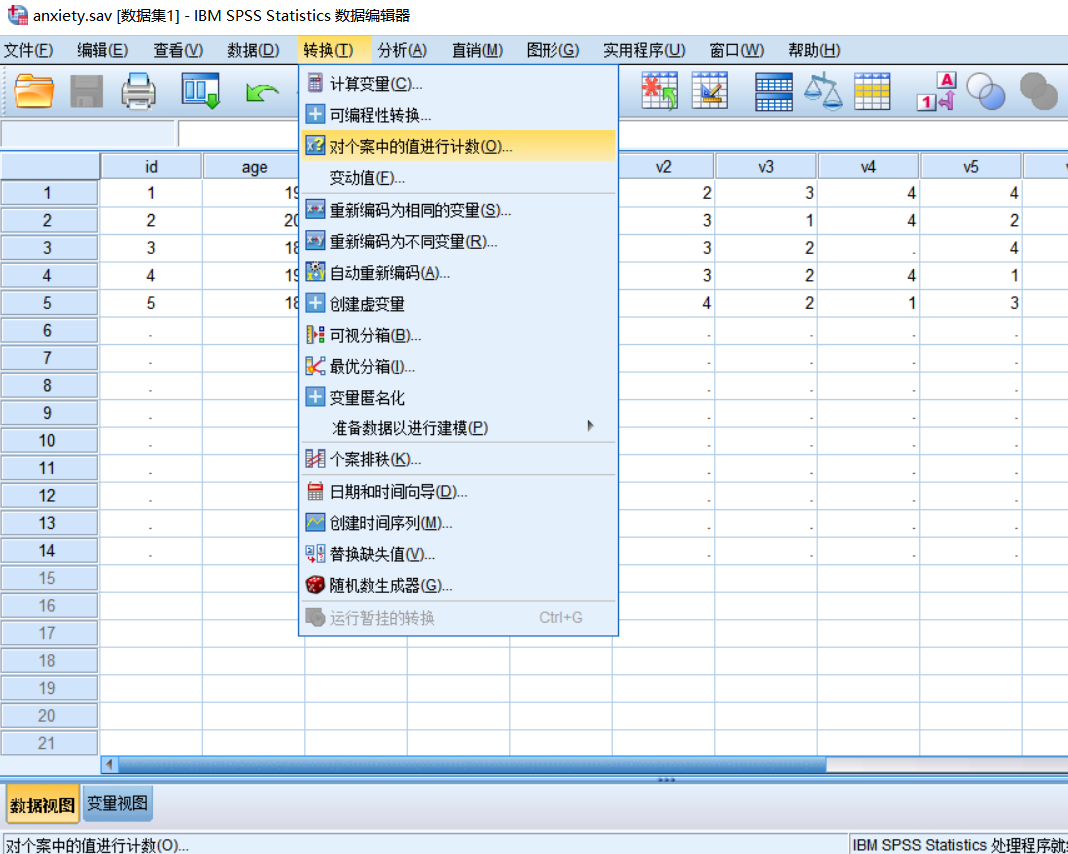Click the Weight cases scales icon

tap(823, 91)
